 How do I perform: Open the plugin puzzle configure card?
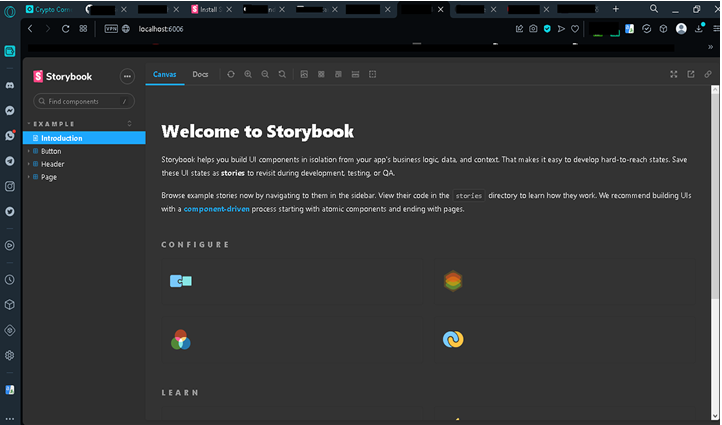(x=291, y=281)
